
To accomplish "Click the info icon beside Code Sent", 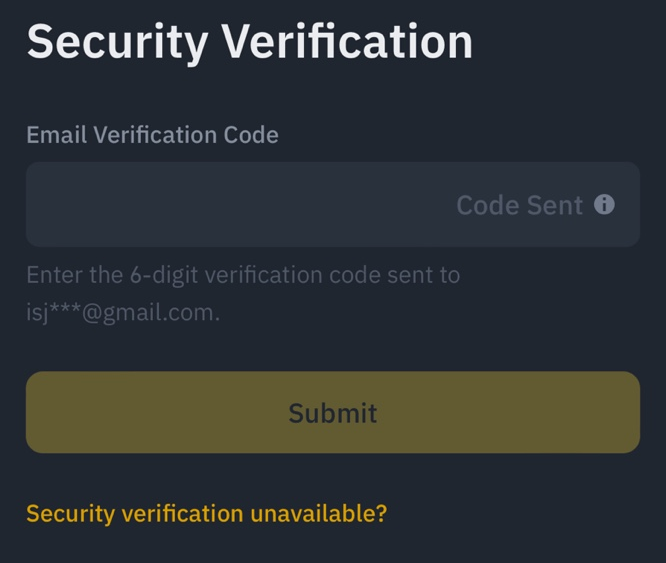I will pos(604,205).
